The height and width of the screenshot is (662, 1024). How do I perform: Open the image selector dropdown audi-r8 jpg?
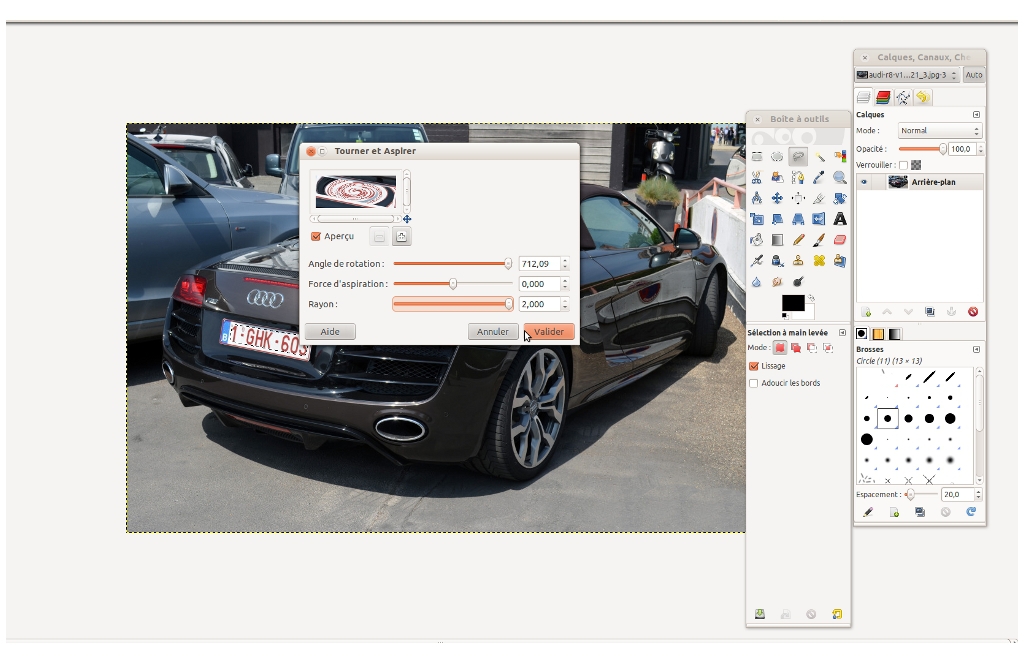(x=907, y=75)
